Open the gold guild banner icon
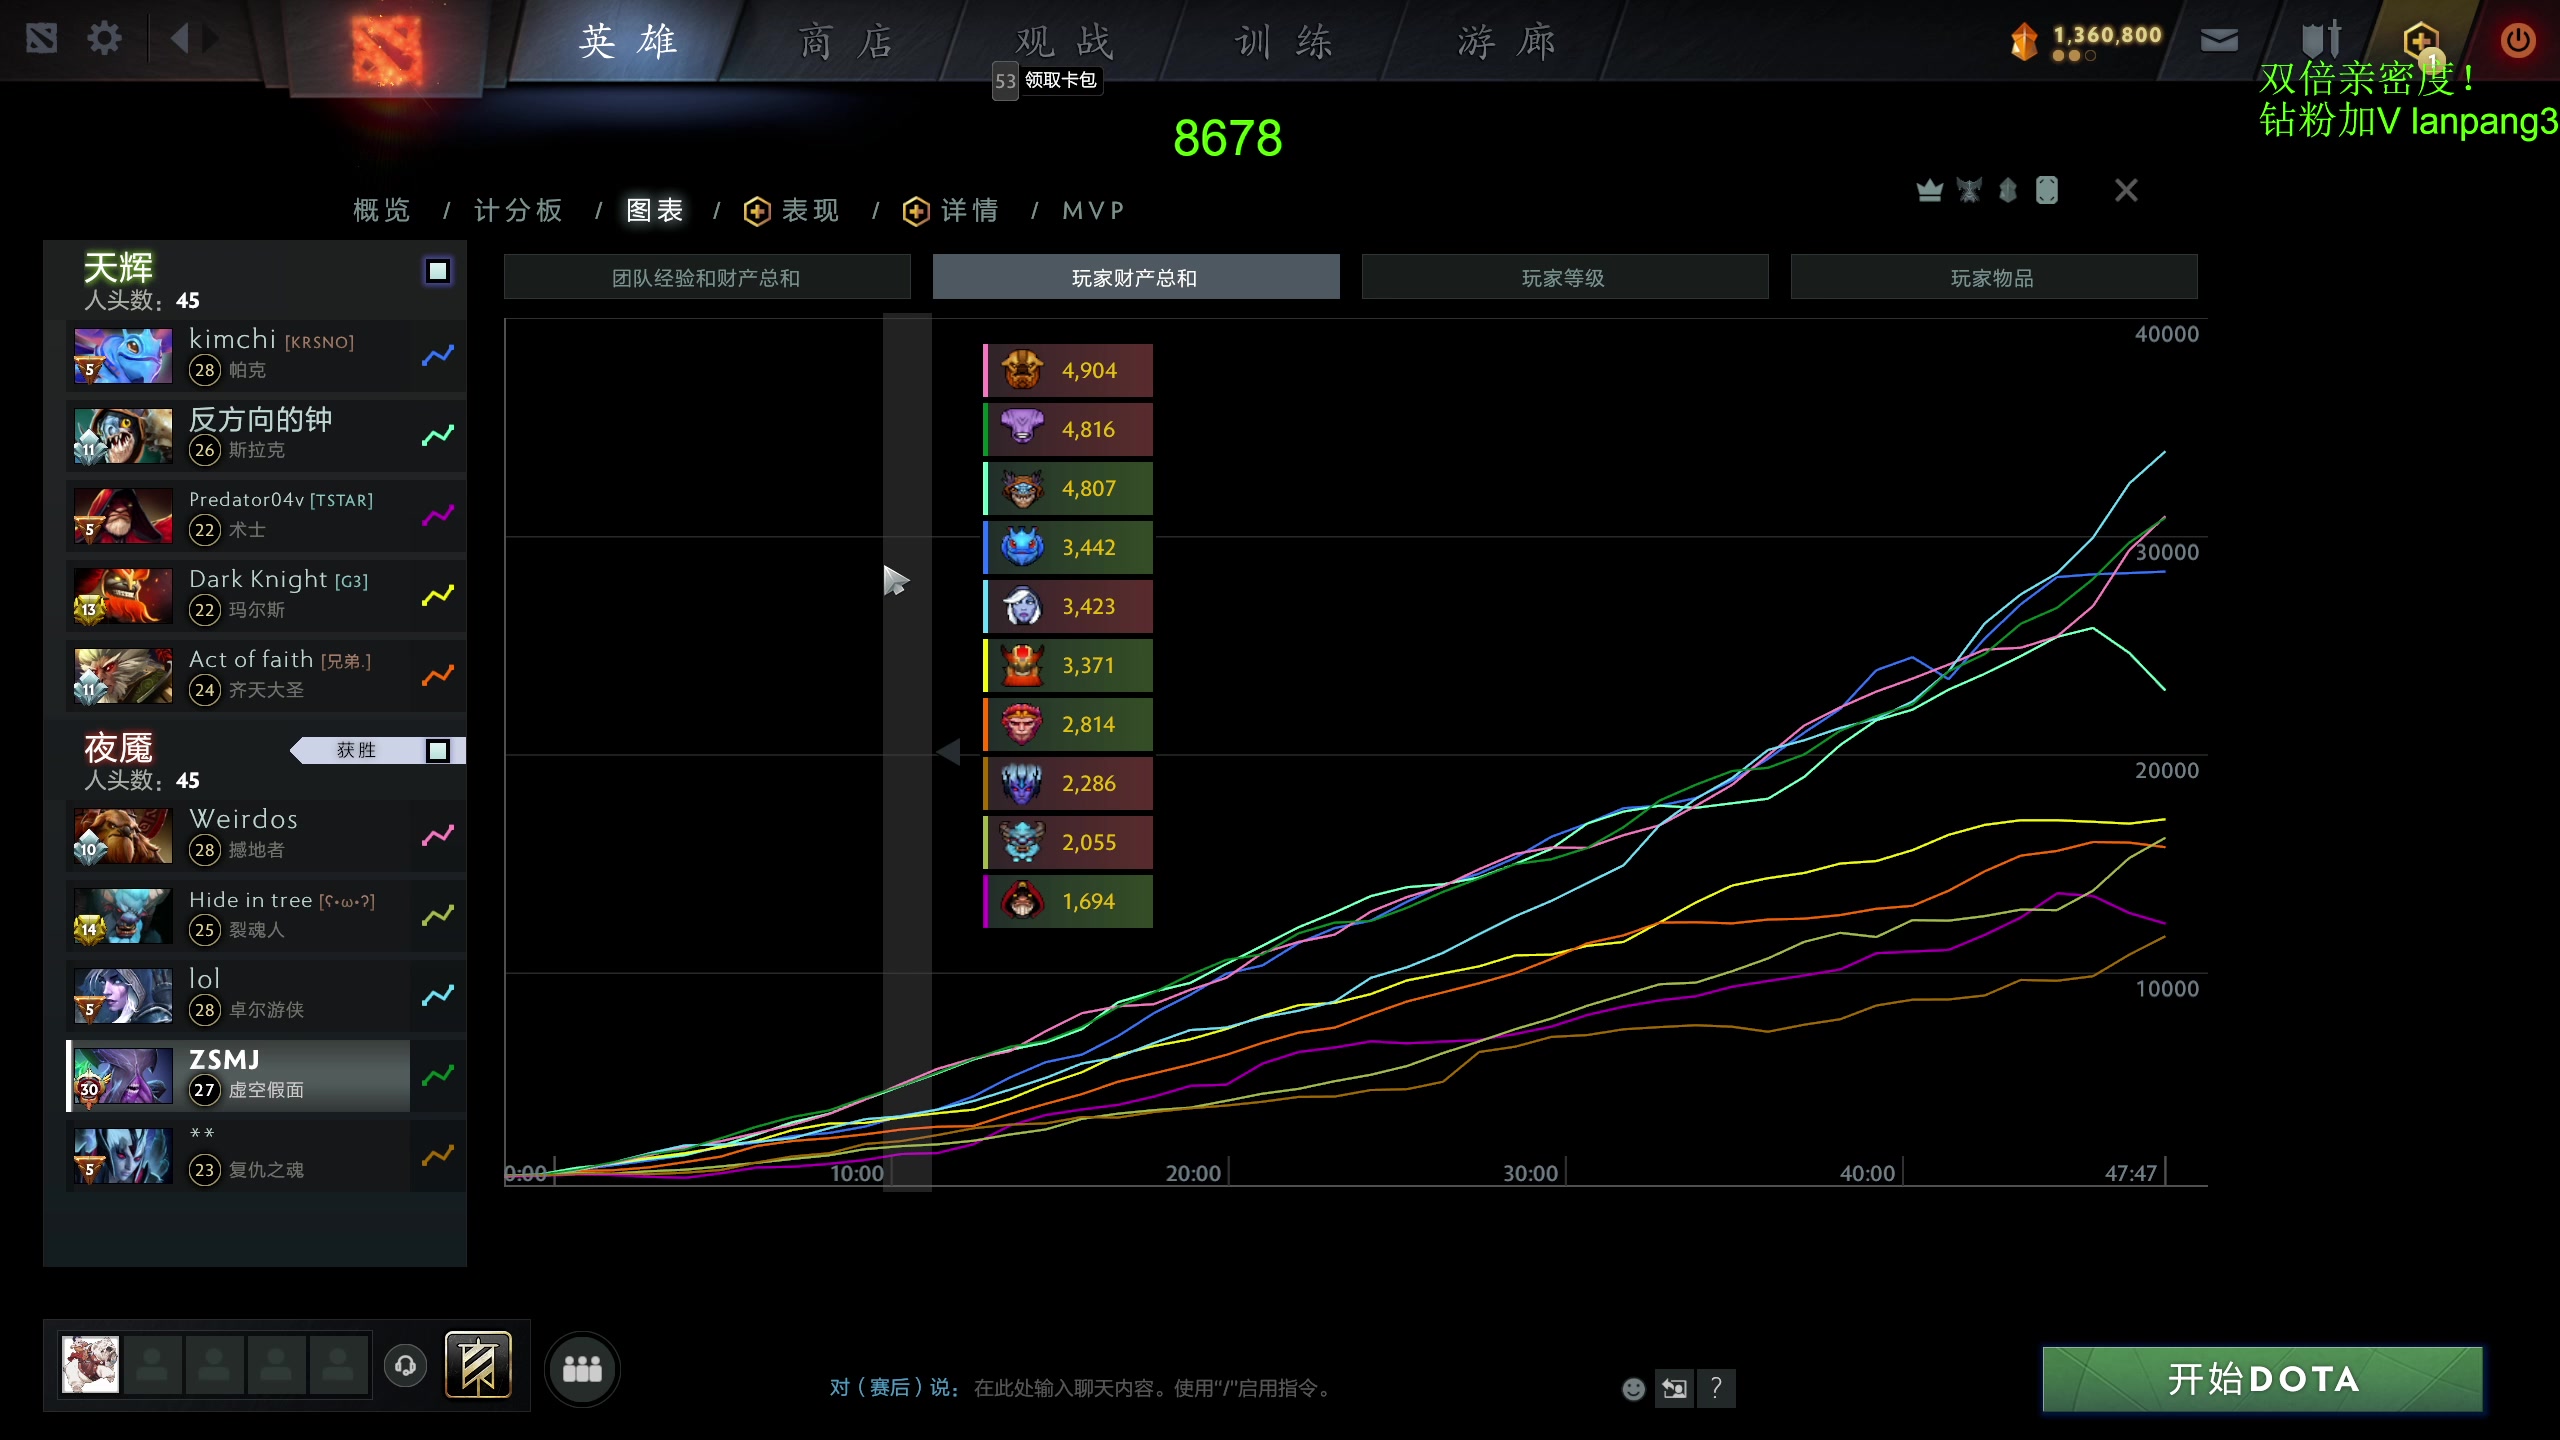The image size is (2560, 1440). tap(478, 1365)
